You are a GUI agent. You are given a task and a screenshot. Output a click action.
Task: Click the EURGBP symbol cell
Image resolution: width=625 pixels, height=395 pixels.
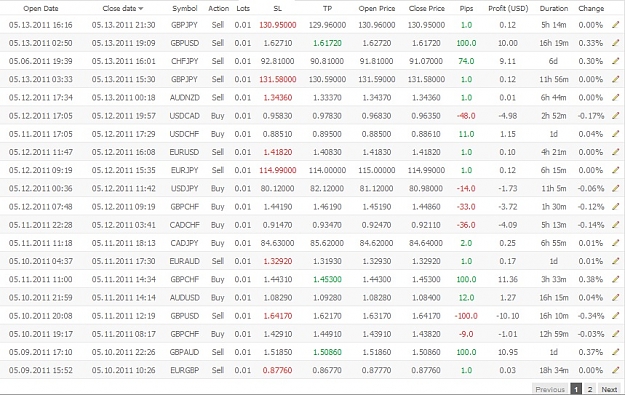click(184, 370)
